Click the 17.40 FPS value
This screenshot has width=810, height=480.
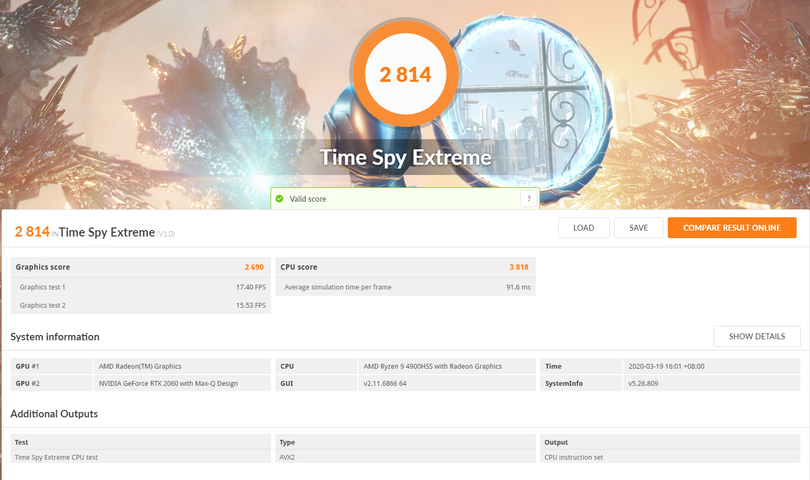[x=251, y=287]
